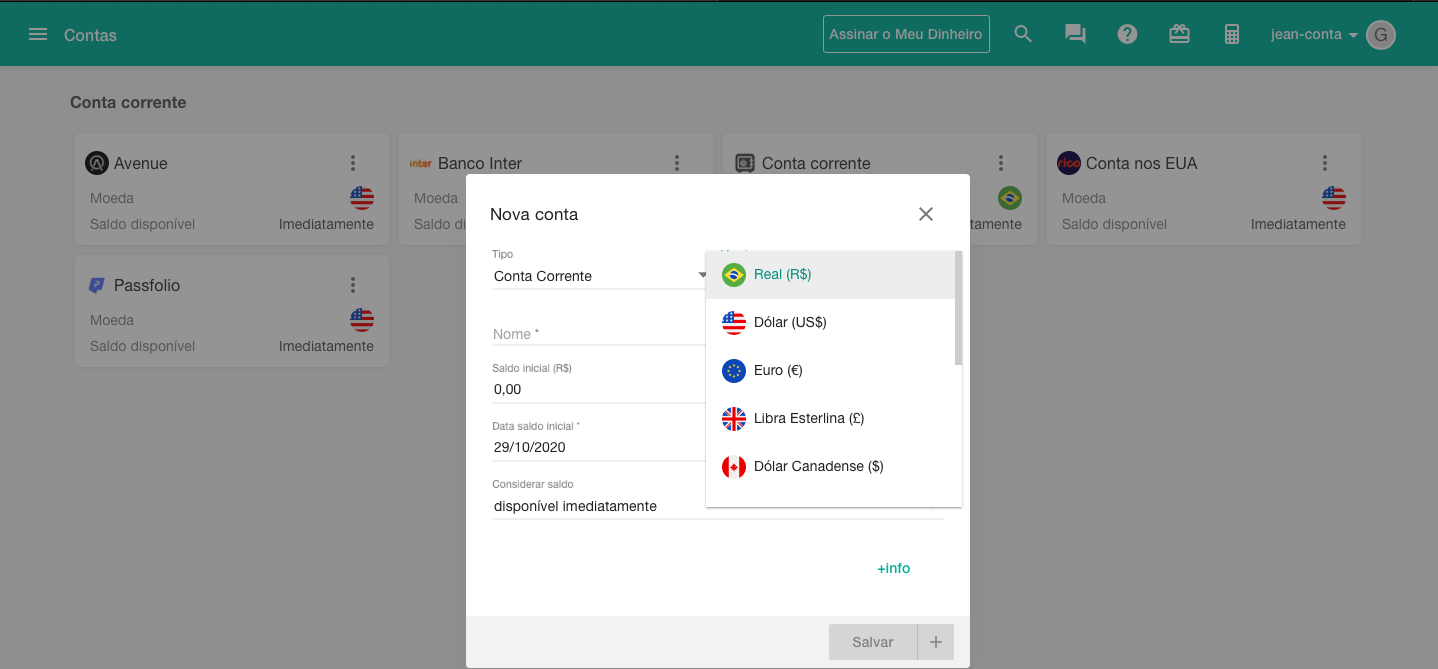Image resolution: width=1438 pixels, height=669 pixels.
Task: Open options menu for Conta nos EUA
Action: tap(1324, 163)
